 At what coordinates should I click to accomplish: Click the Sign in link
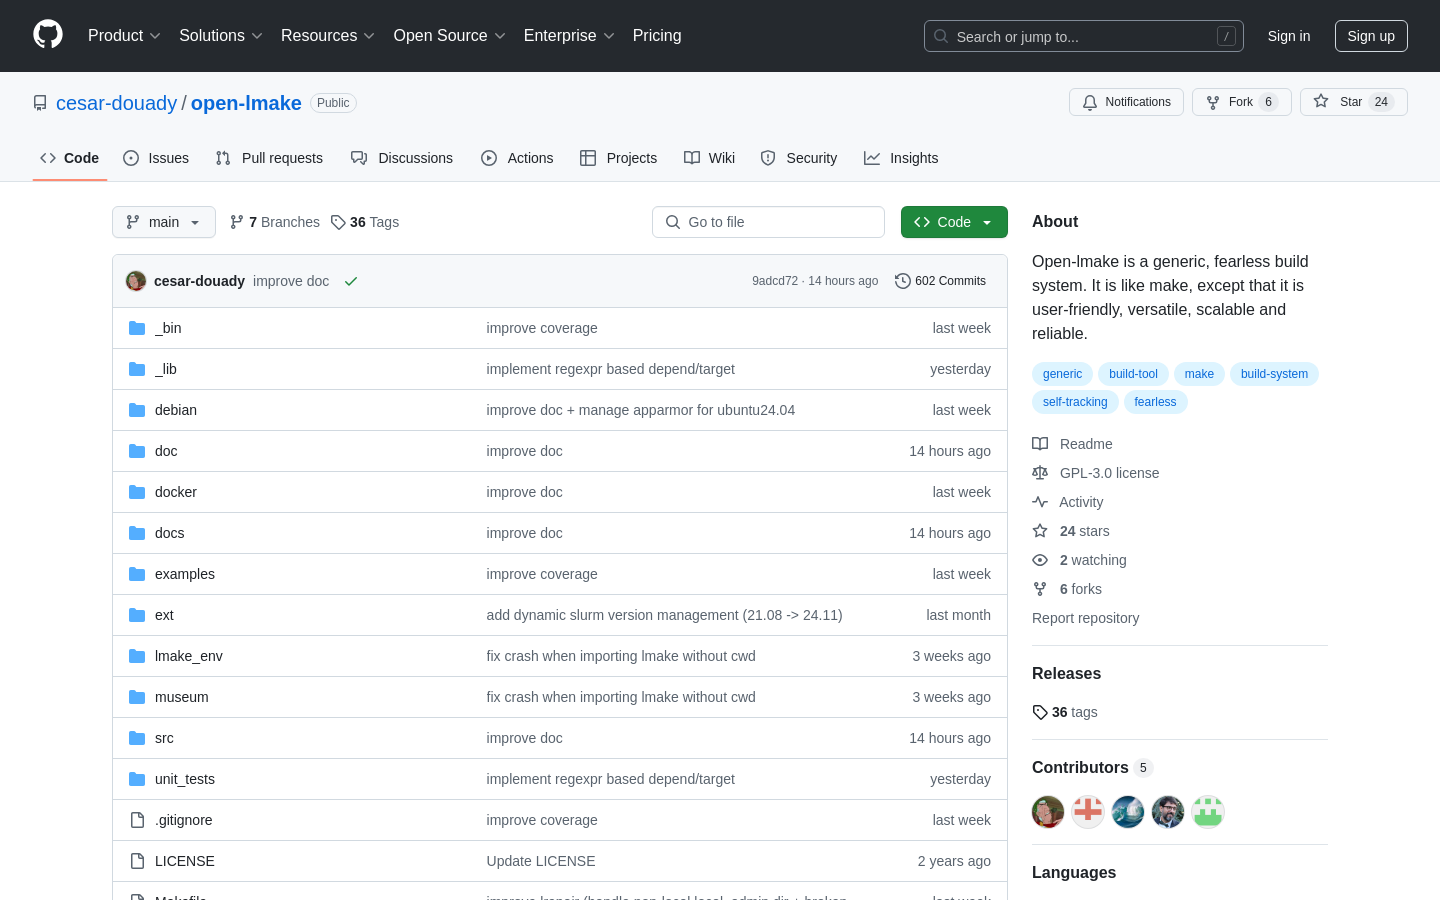point(1288,36)
